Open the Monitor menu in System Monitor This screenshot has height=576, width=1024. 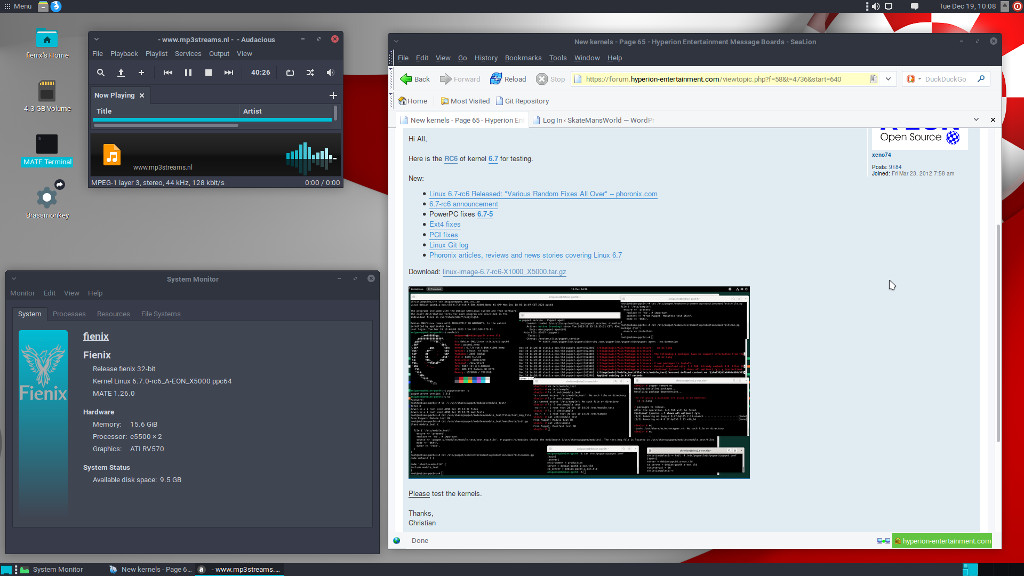(22, 293)
